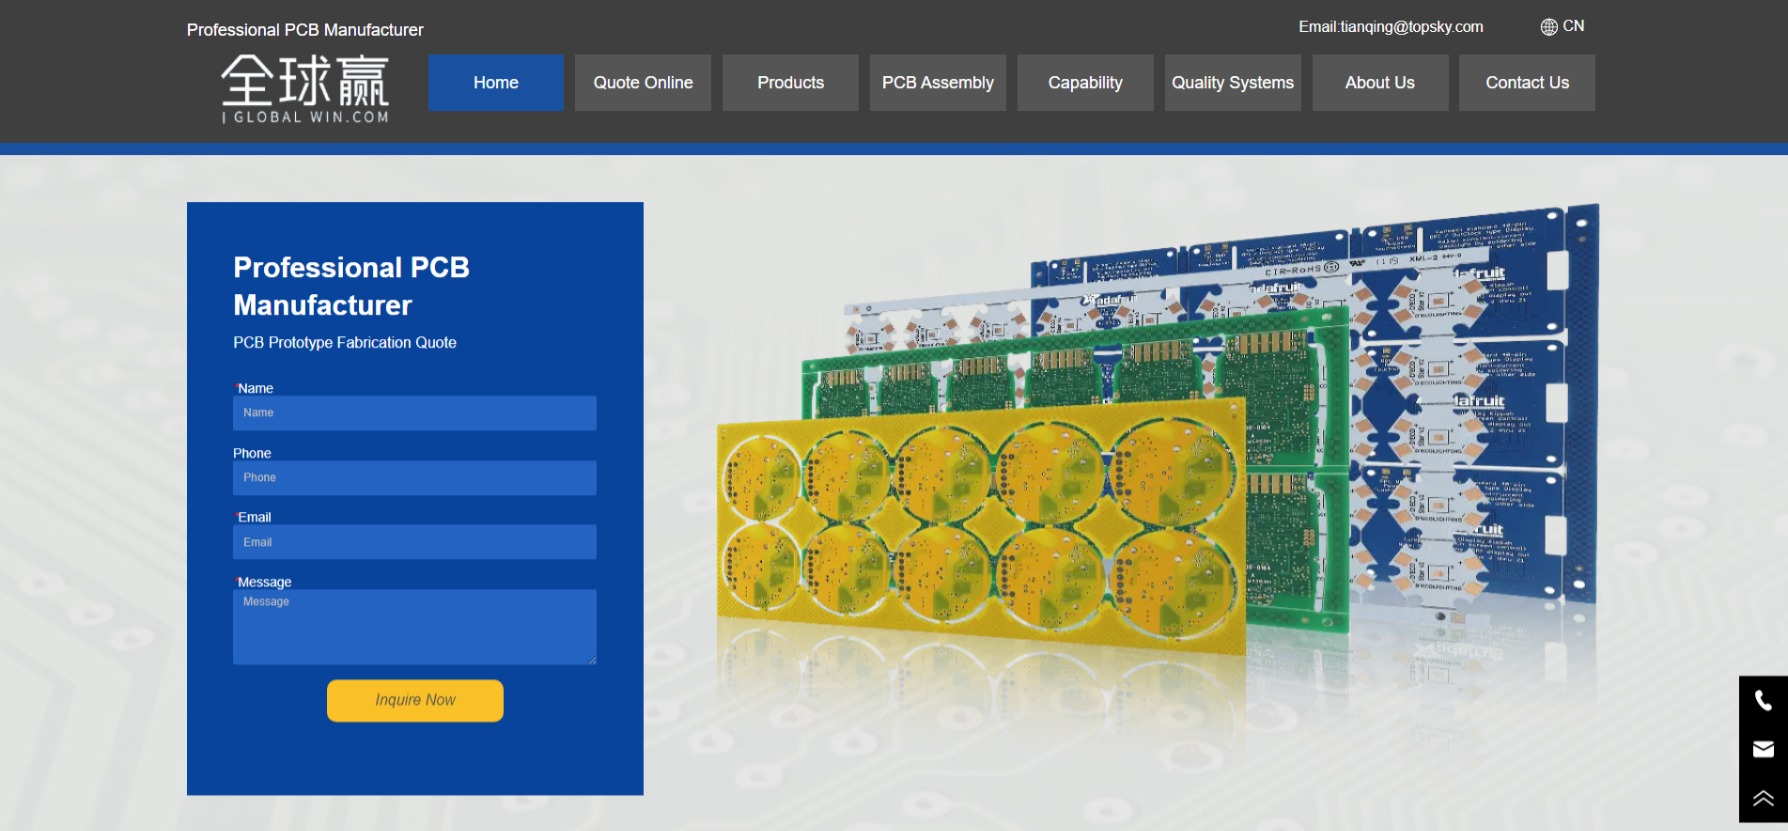Focus the Name input field
The image size is (1788, 831).
tap(414, 413)
